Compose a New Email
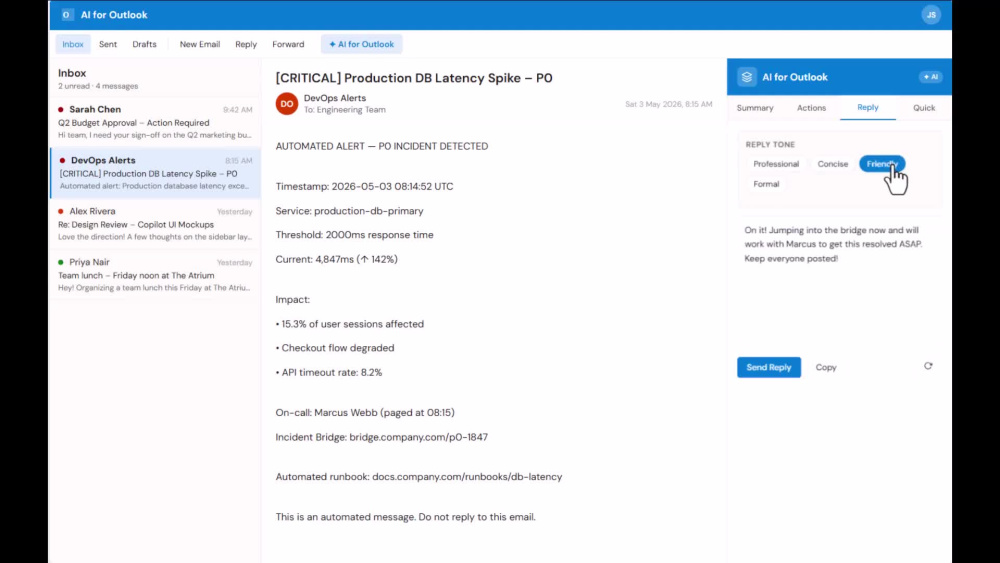Screen dimensions: 1000x563 [x=200, y=44]
